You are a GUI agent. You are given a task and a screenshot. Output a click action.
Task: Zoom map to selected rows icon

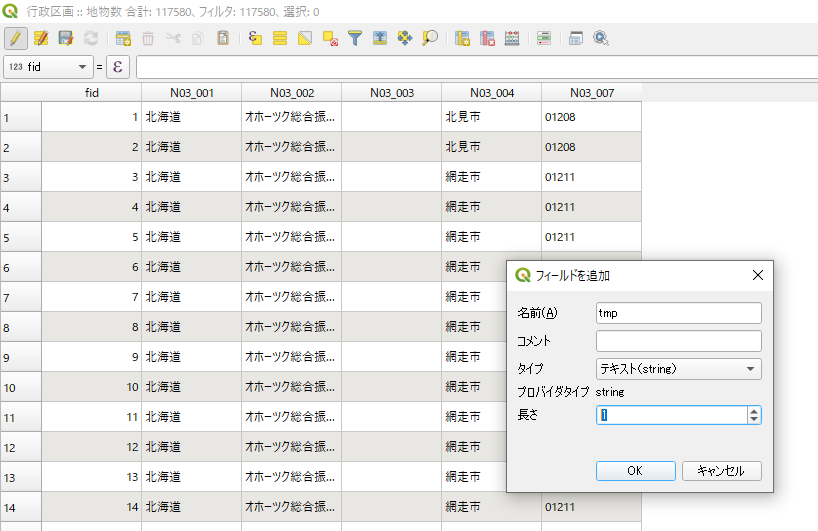click(x=430, y=38)
